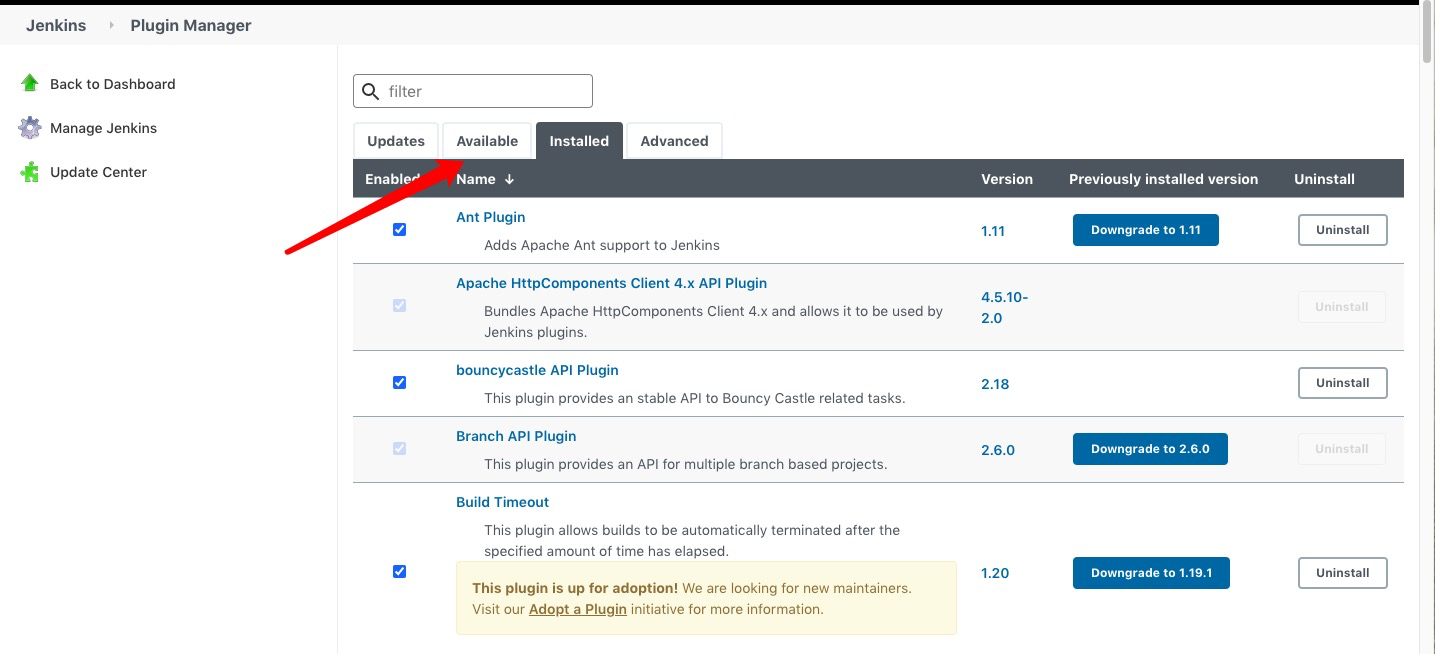The width and height of the screenshot is (1435, 654).
Task: Click the Enabled column header
Action: [x=392, y=179]
